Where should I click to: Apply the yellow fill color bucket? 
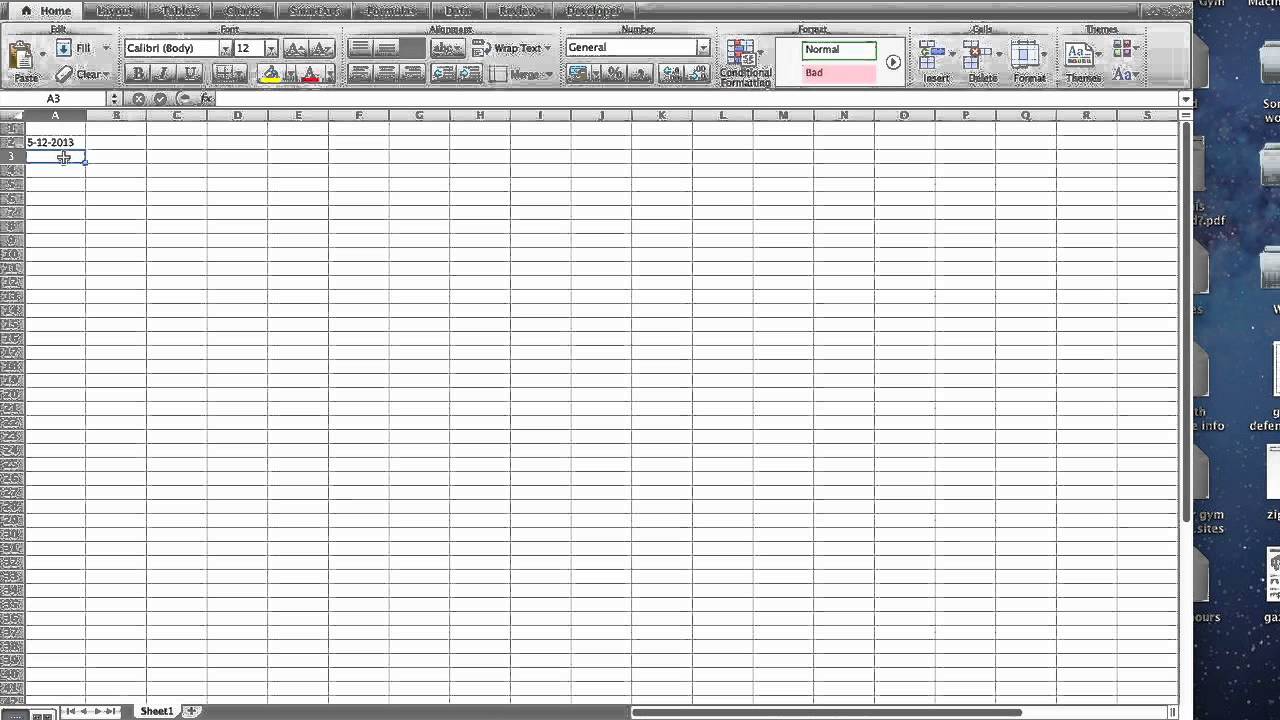click(x=270, y=74)
